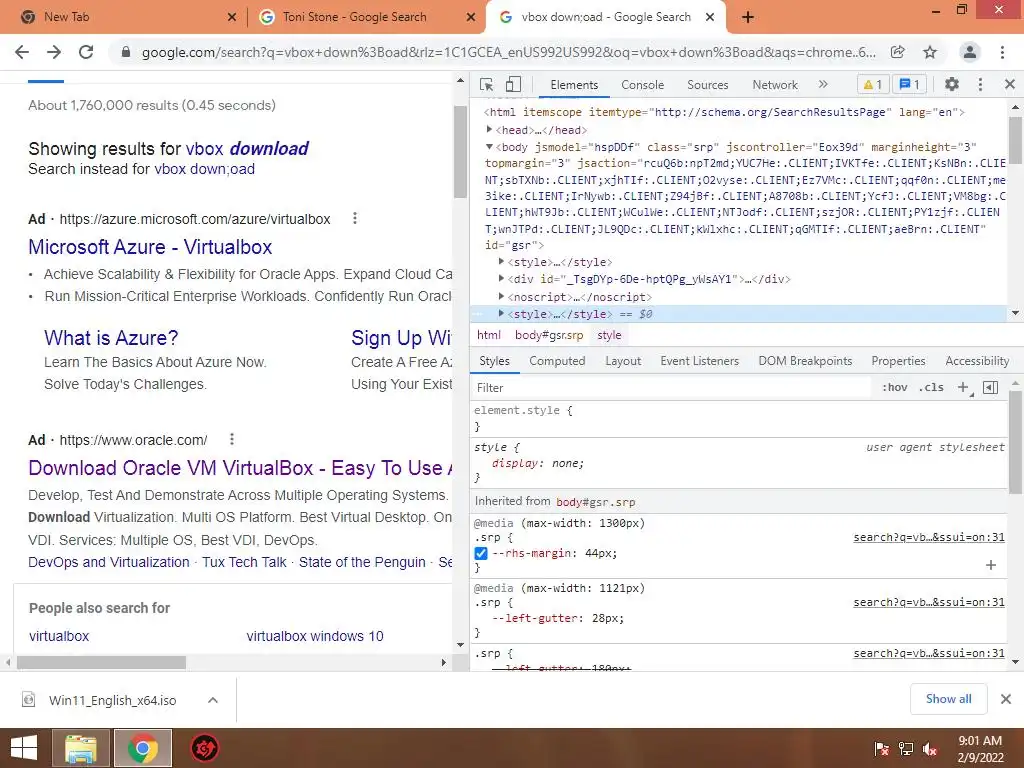Toggle the computed styles sidebar icon
This screenshot has width=1024, height=768.
[990, 387]
